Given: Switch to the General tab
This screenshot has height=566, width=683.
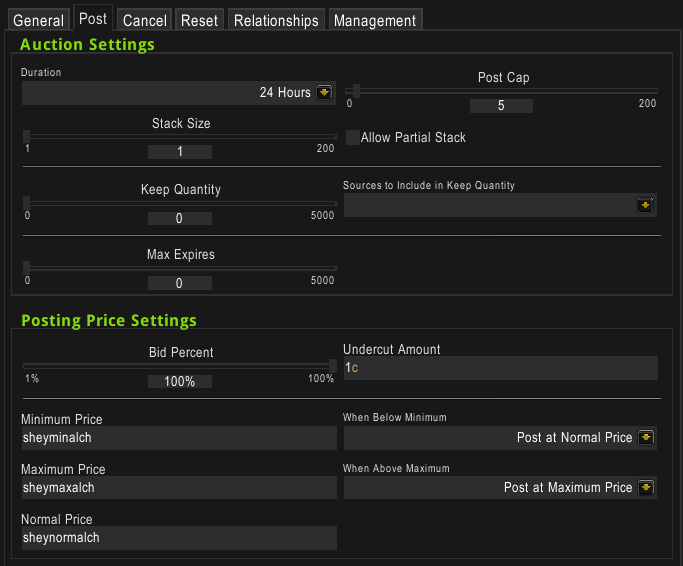Looking at the screenshot, I should tap(39, 20).
